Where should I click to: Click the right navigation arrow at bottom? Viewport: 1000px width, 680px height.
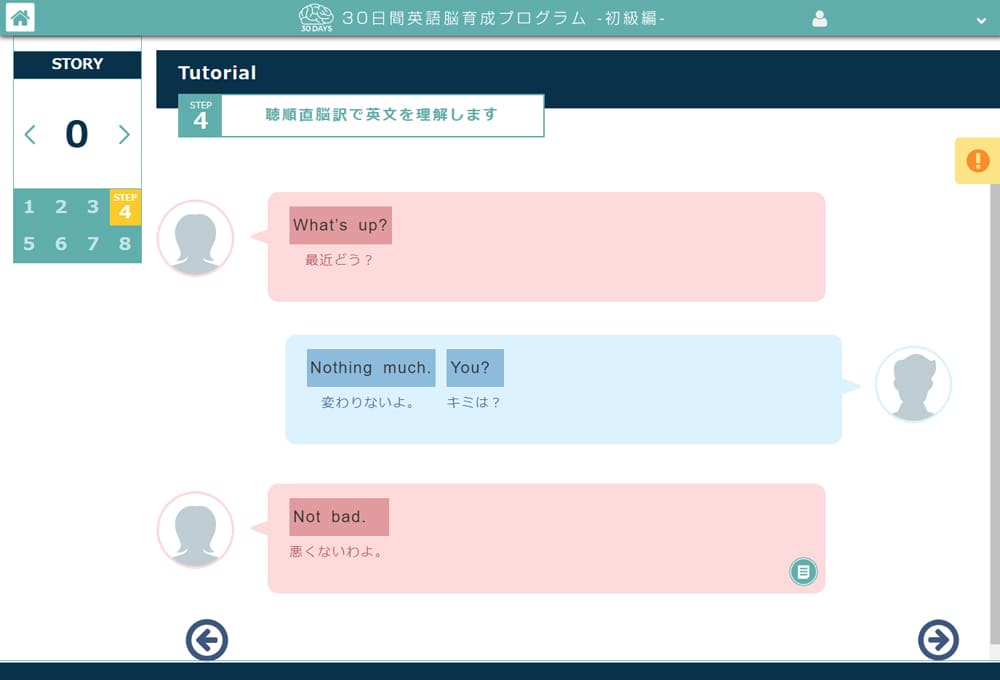pos(938,640)
